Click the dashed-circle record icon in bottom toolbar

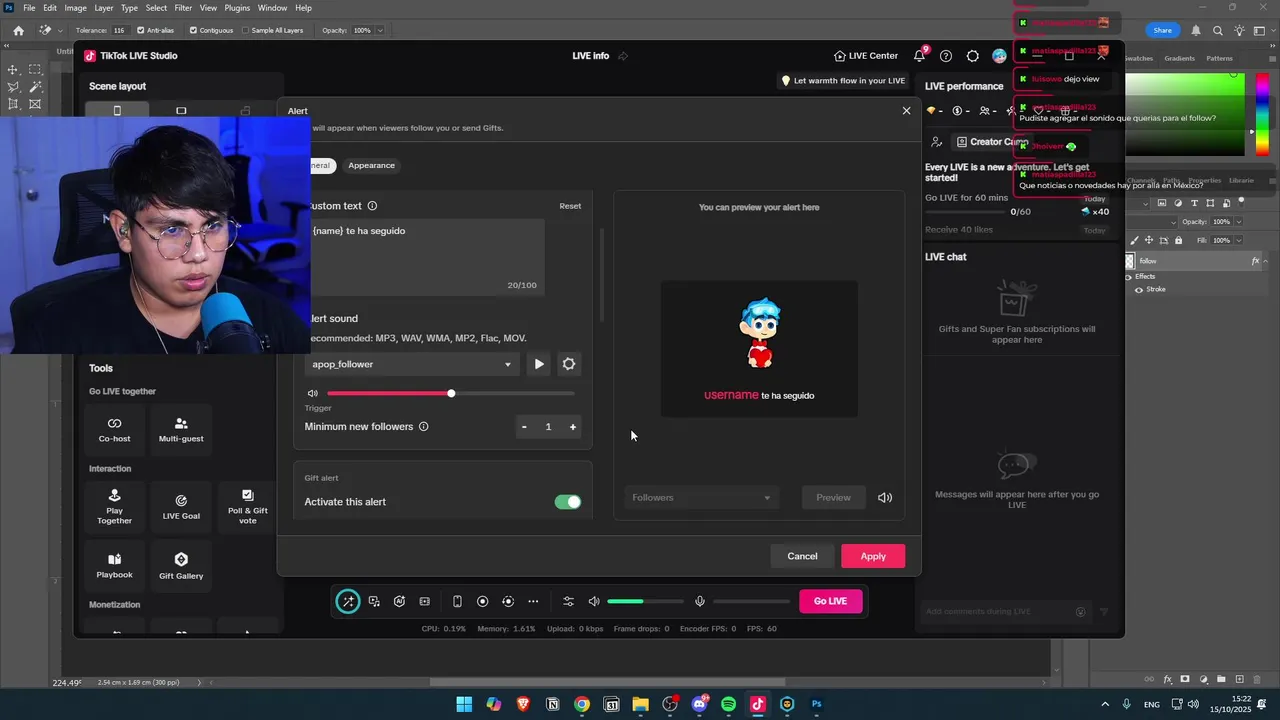[508, 601]
